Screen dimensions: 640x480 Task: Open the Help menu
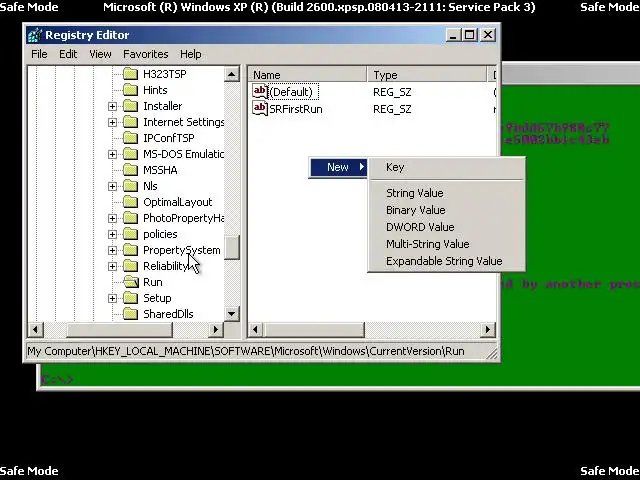tap(191, 54)
